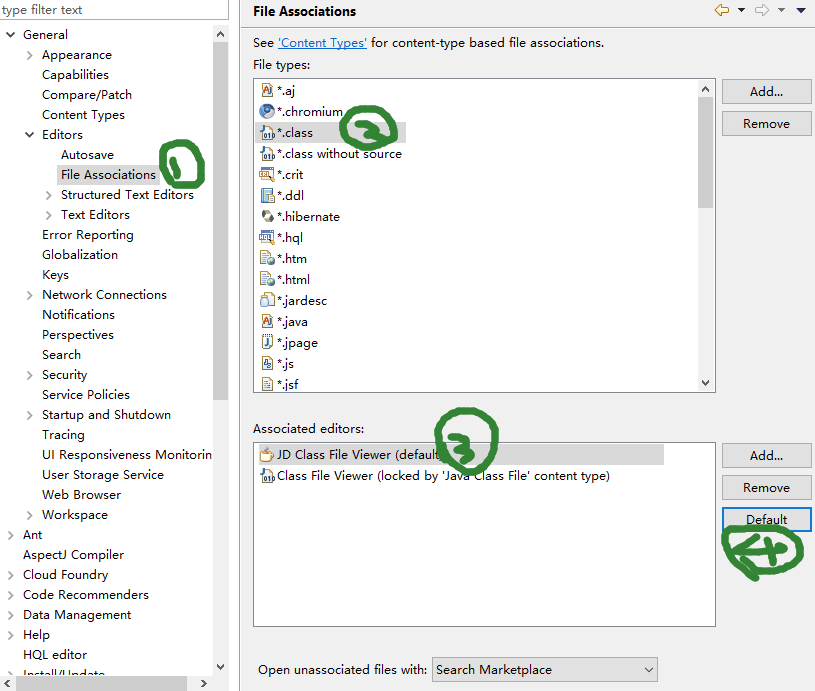
Task: Select the *.jardesc file type icon
Action: click(267, 301)
